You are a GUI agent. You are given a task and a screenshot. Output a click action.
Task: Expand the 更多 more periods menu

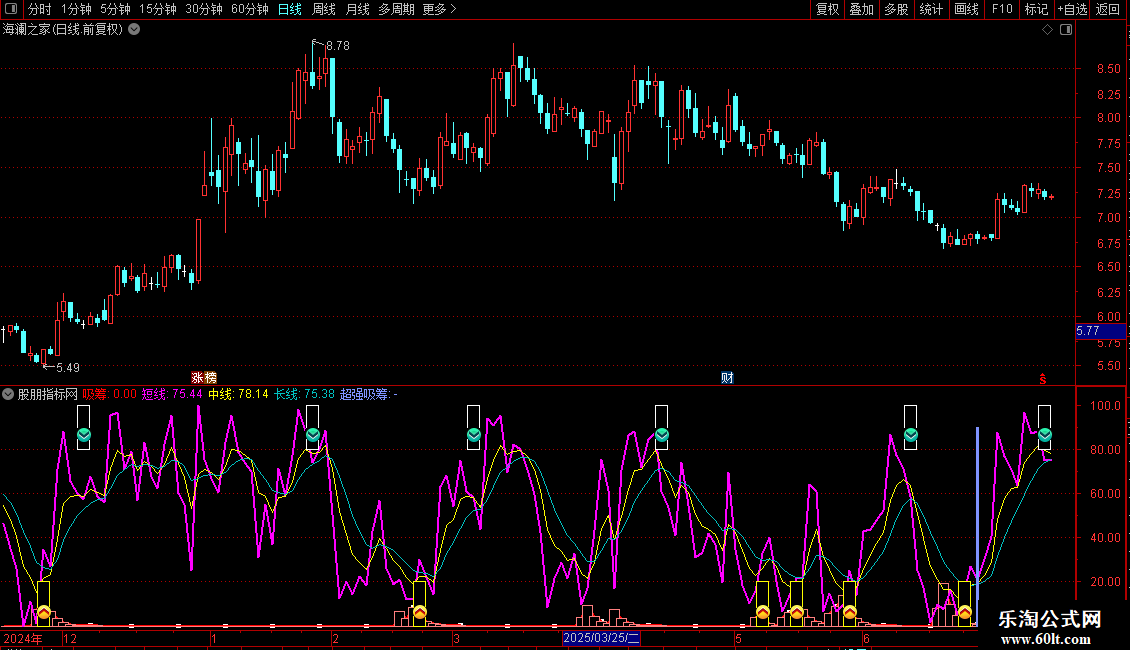pyautogui.click(x=439, y=9)
